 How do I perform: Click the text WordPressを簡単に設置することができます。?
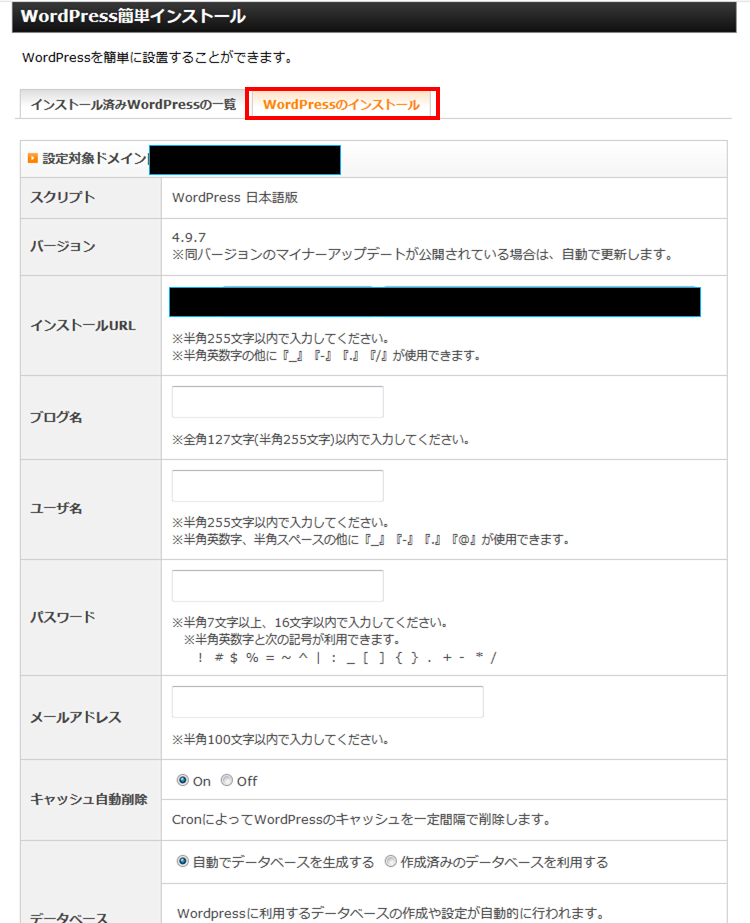[x=157, y=58]
